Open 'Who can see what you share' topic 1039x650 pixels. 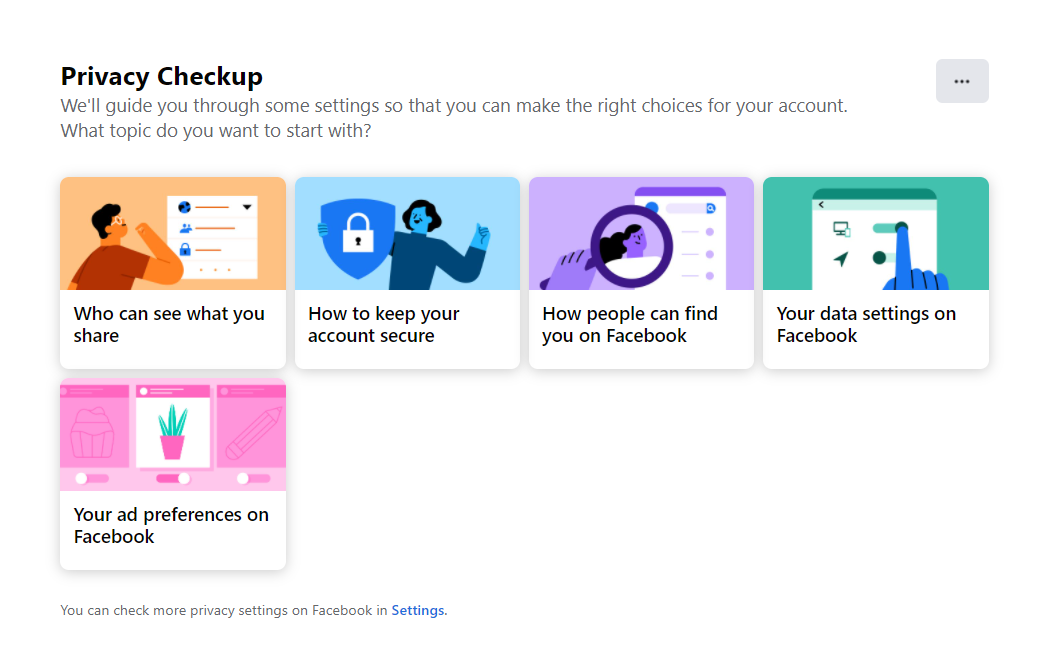tap(169, 325)
